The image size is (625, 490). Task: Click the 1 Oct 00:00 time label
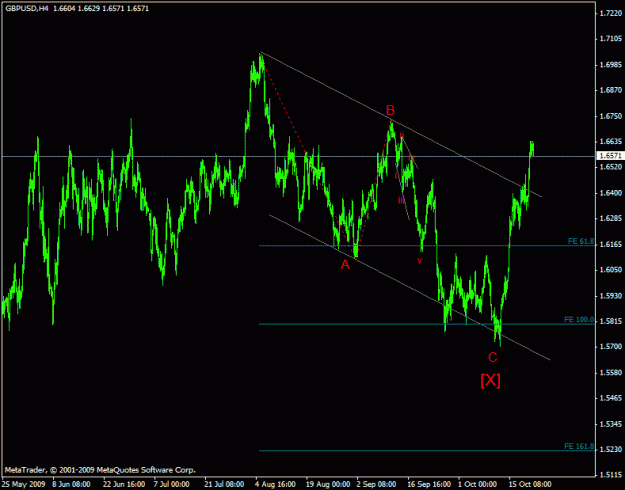[x=478, y=484]
